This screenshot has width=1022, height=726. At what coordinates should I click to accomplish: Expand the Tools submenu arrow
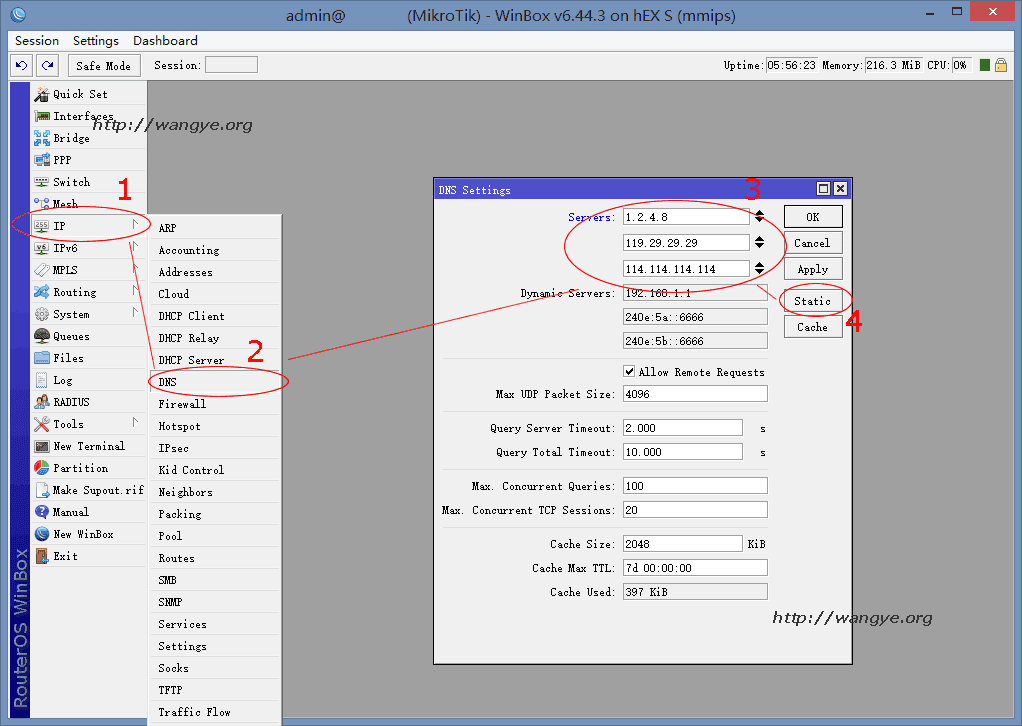(135, 423)
